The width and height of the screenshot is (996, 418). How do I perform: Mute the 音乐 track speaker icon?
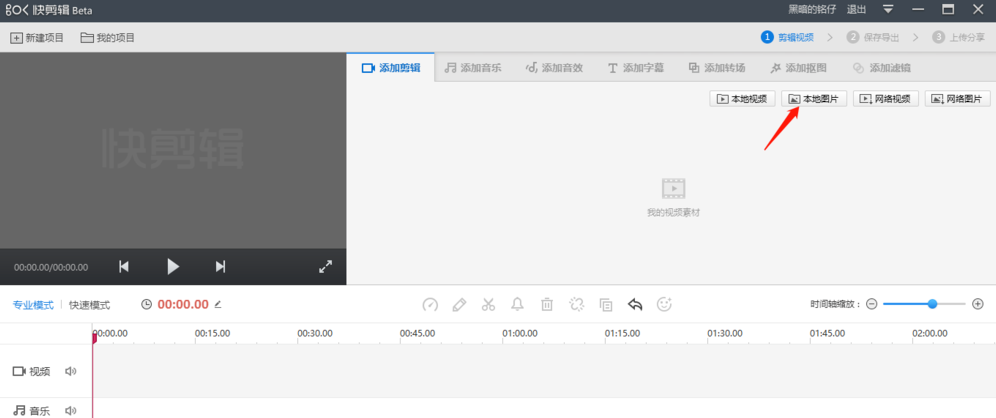[x=71, y=411]
